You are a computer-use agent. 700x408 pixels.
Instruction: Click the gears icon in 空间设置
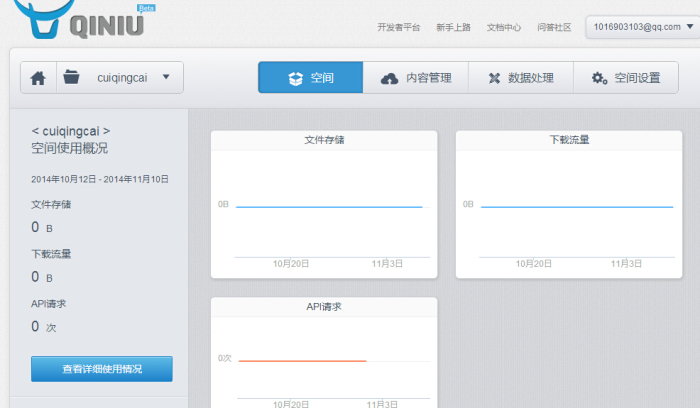coord(599,78)
